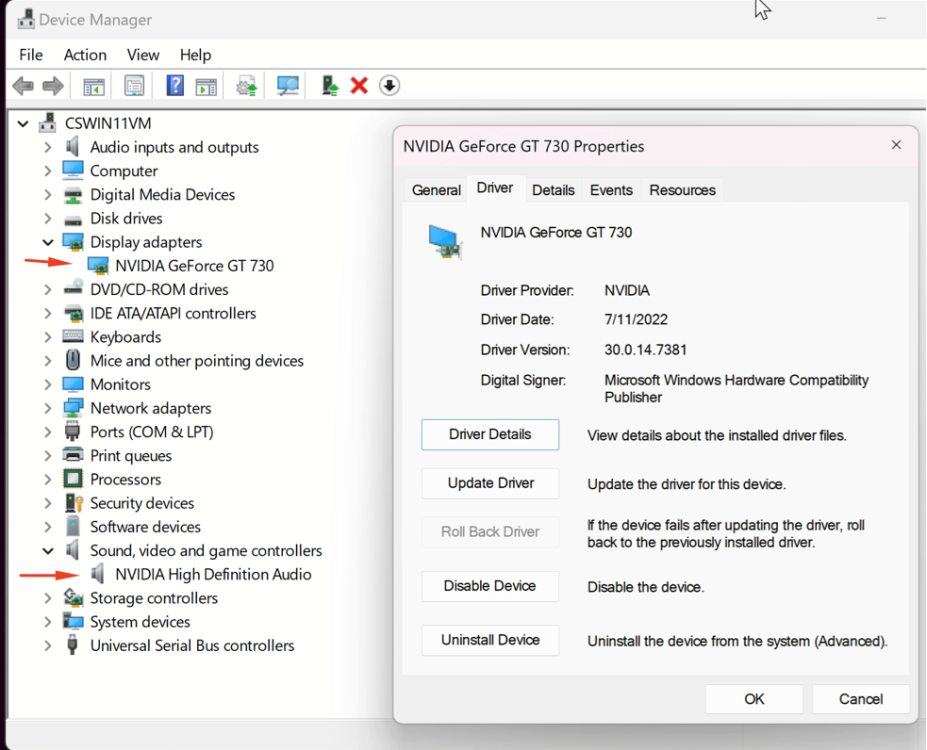Select the Driver tab
This screenshot has height=750, width=927.
[x=495, y=188]
